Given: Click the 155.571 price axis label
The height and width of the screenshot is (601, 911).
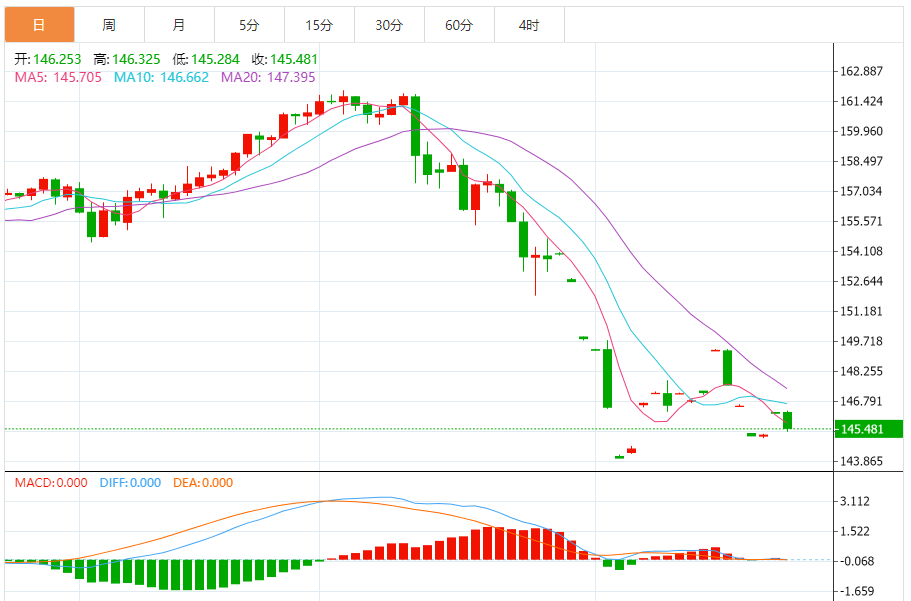Looking at the screenshot, I should 862,221.
